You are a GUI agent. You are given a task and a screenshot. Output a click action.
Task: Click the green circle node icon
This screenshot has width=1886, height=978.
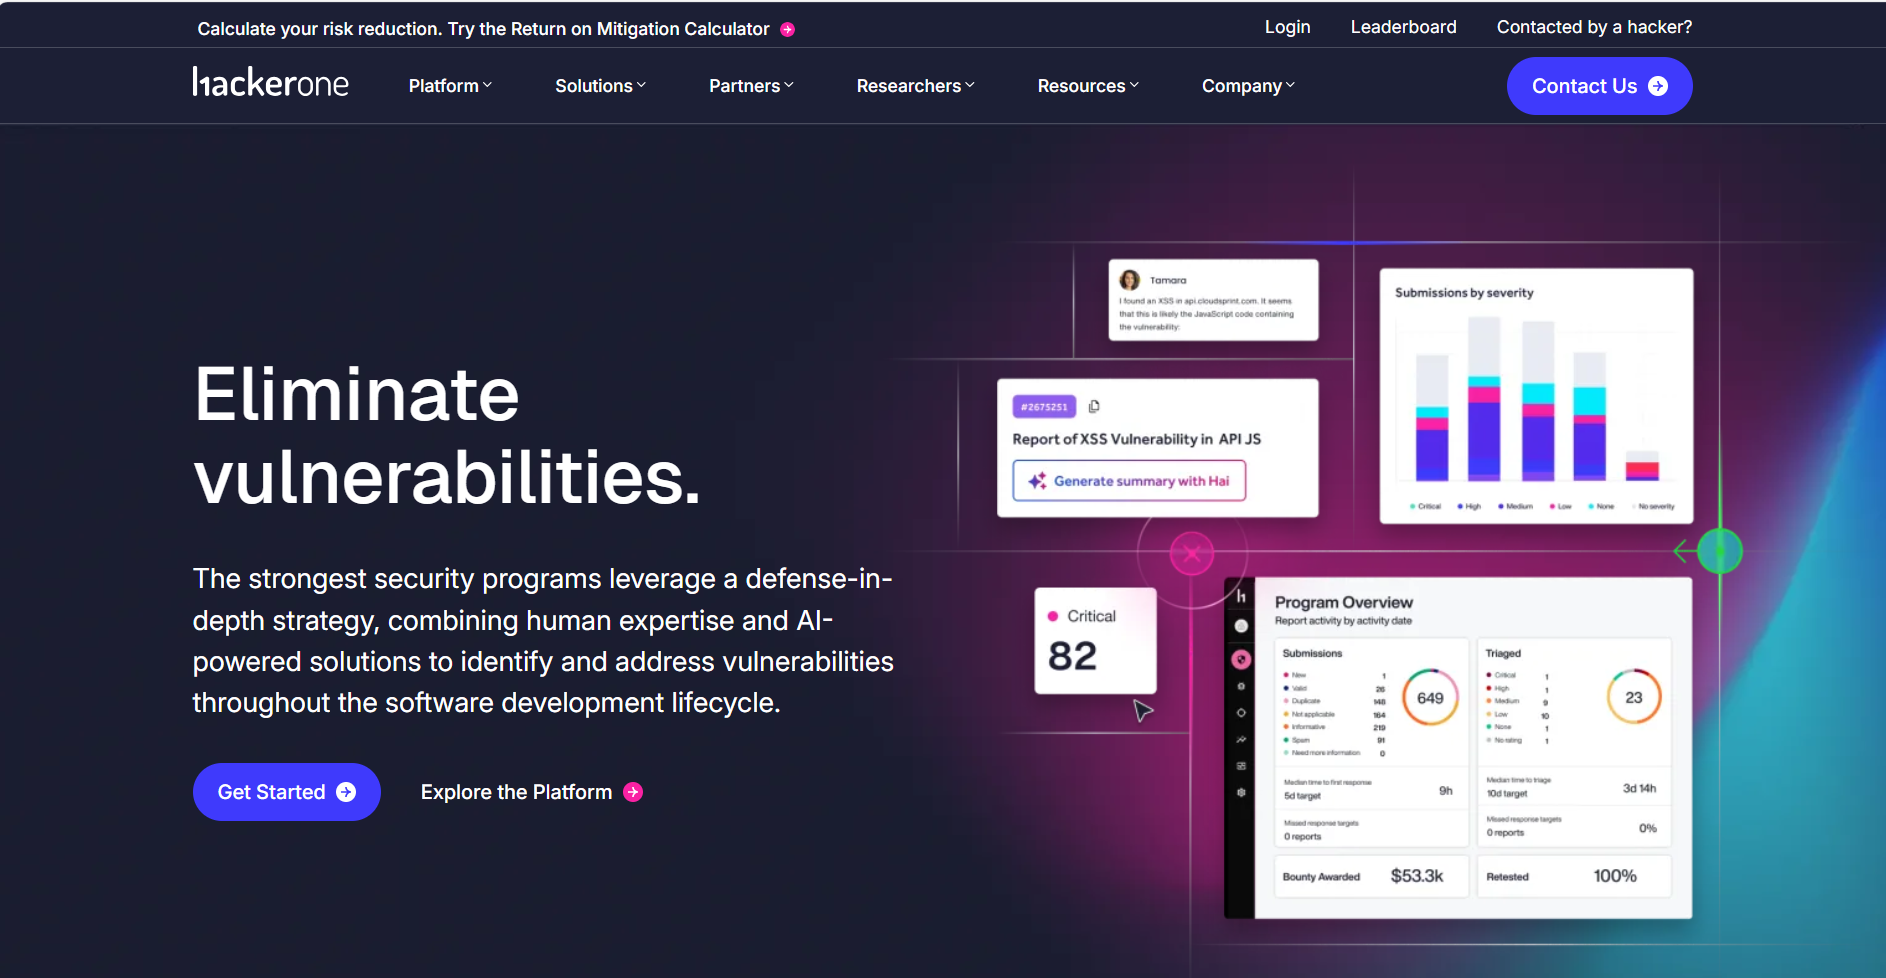(1720, 551)
